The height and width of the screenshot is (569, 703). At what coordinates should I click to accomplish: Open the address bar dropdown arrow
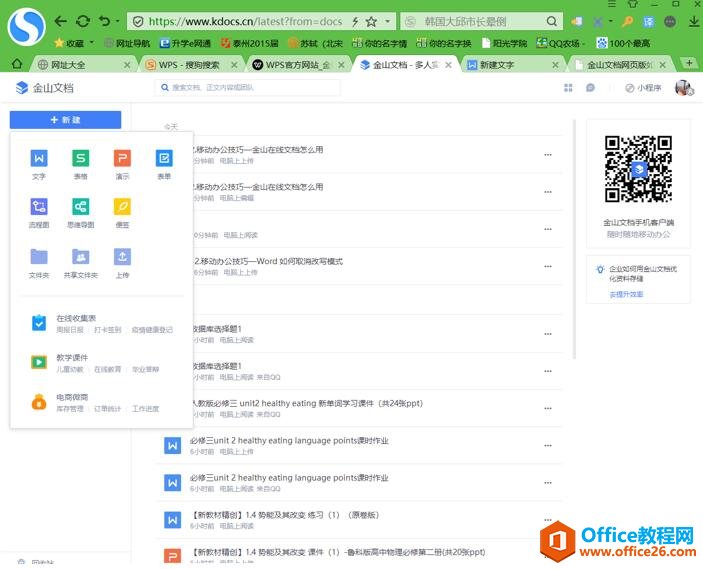[x=387, y=21]
